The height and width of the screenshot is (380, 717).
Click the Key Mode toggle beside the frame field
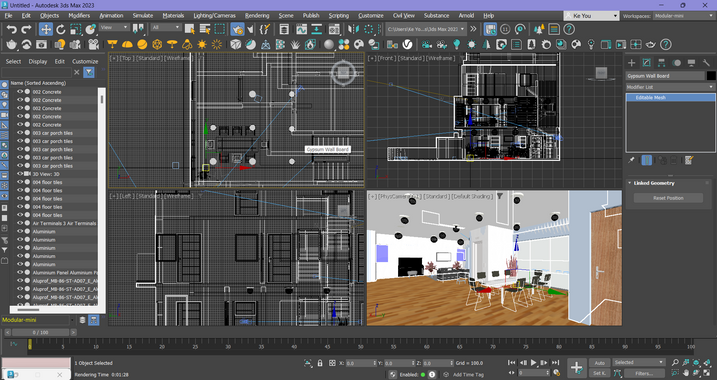click(x=512, y=373)
